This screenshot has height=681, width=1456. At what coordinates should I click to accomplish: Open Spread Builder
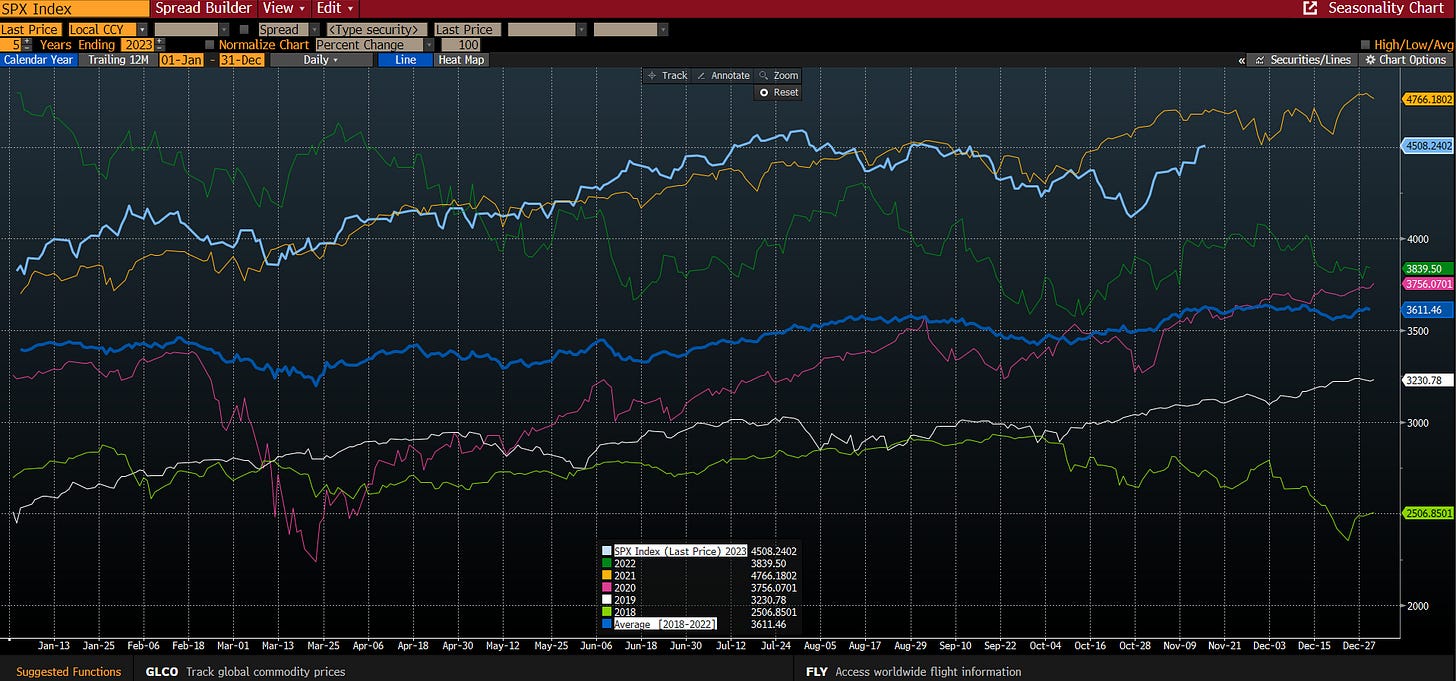point(203,8)
